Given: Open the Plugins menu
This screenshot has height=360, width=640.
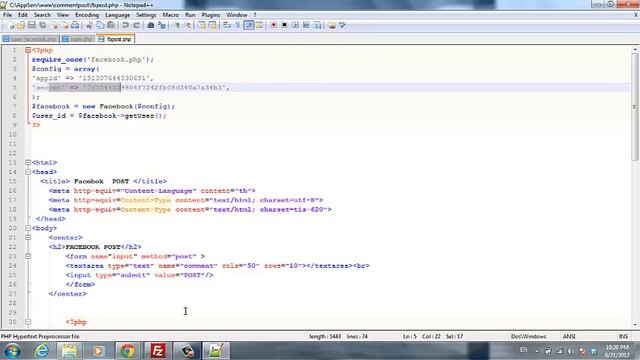Looking at the screenshot, I should pyautogui.click(x=211, y=15).
